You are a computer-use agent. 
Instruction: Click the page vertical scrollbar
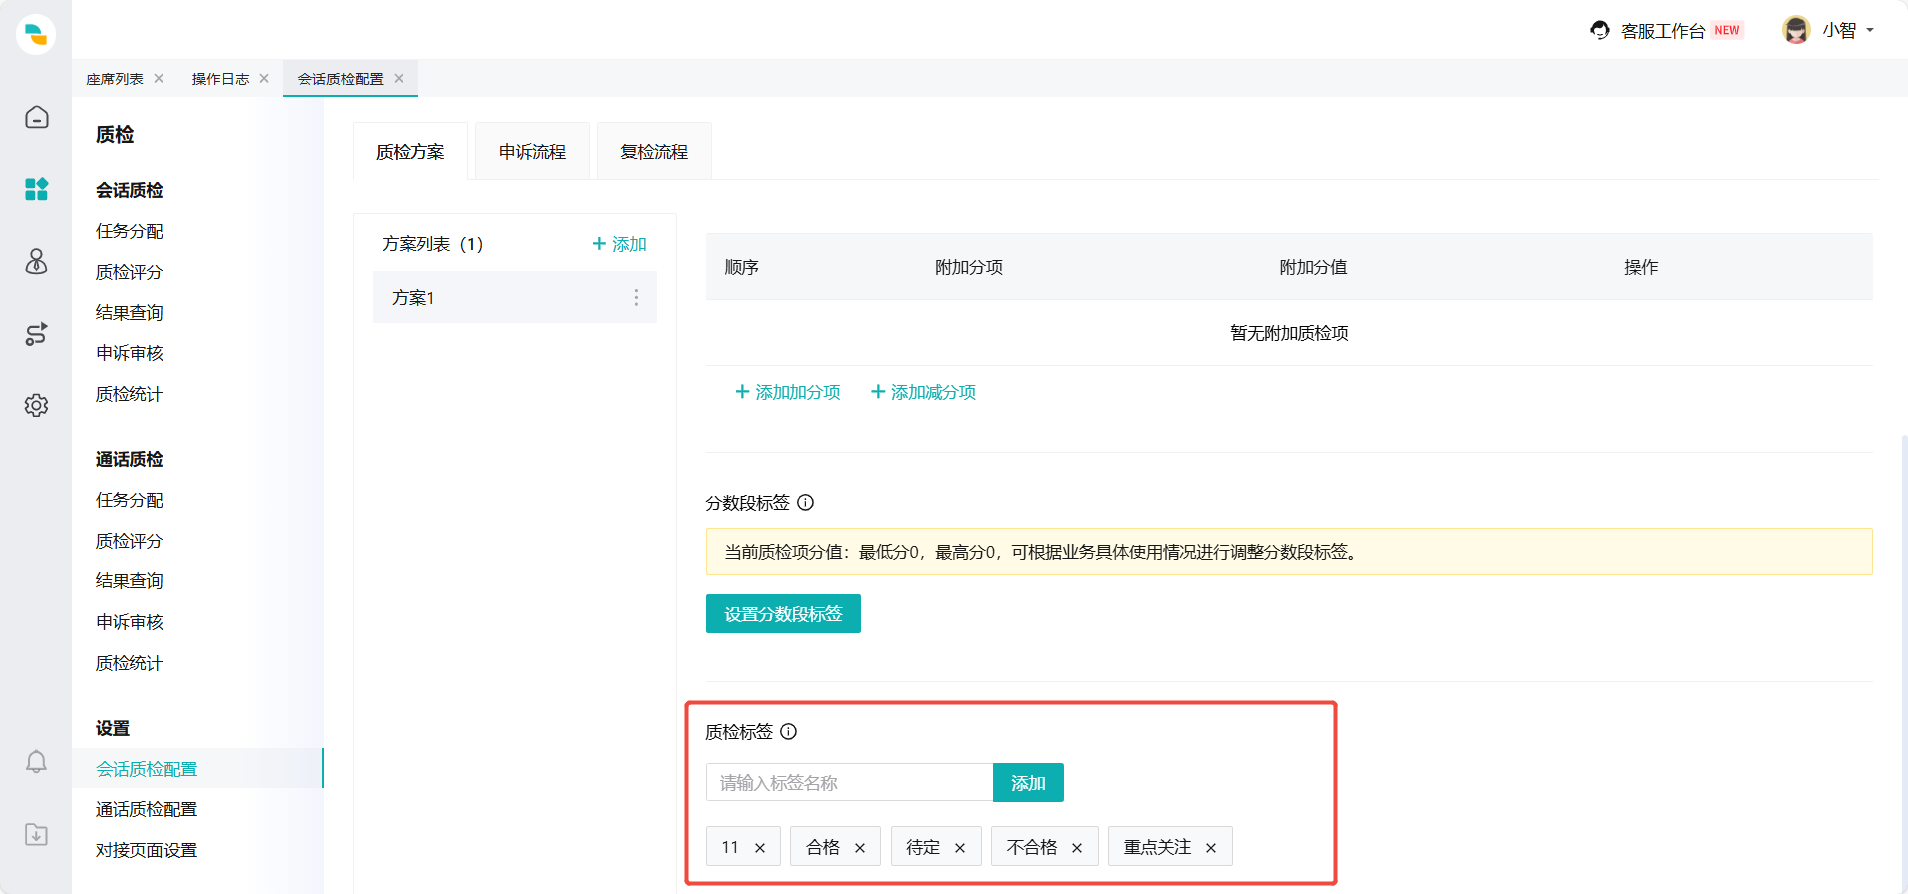1904,664
